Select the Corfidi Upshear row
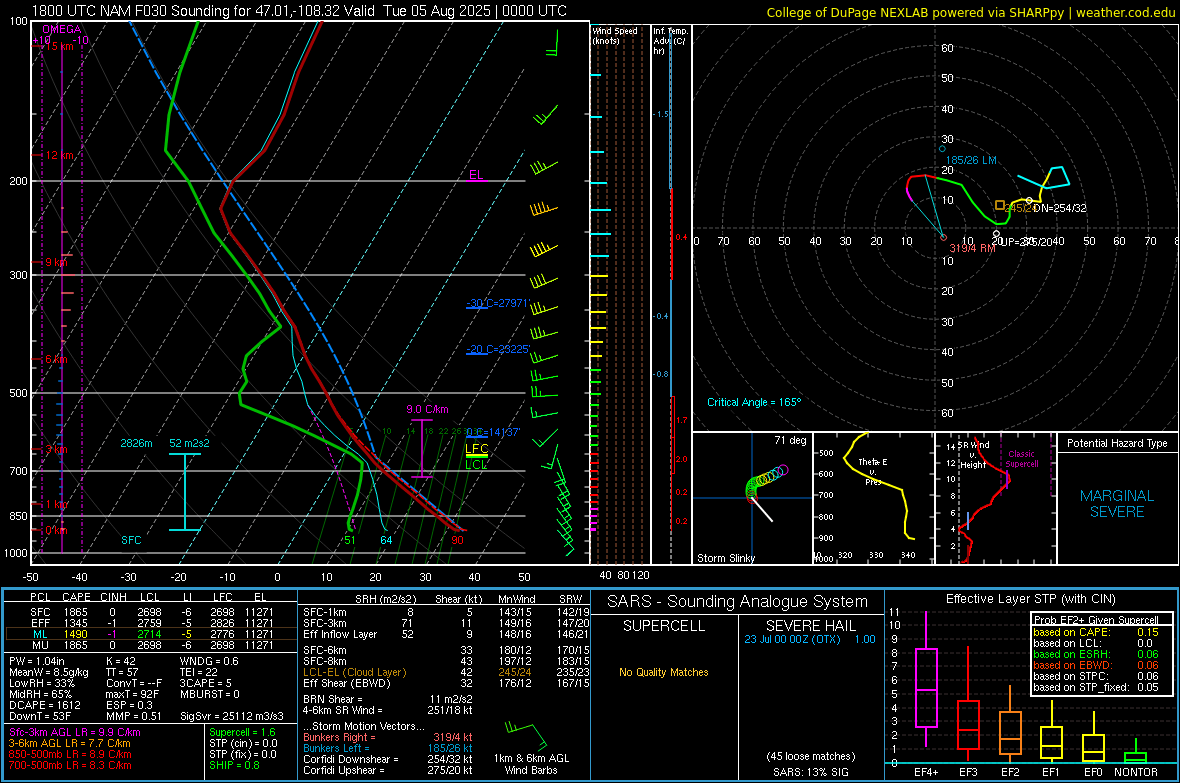1180x783 pixels. pos(388,770)
